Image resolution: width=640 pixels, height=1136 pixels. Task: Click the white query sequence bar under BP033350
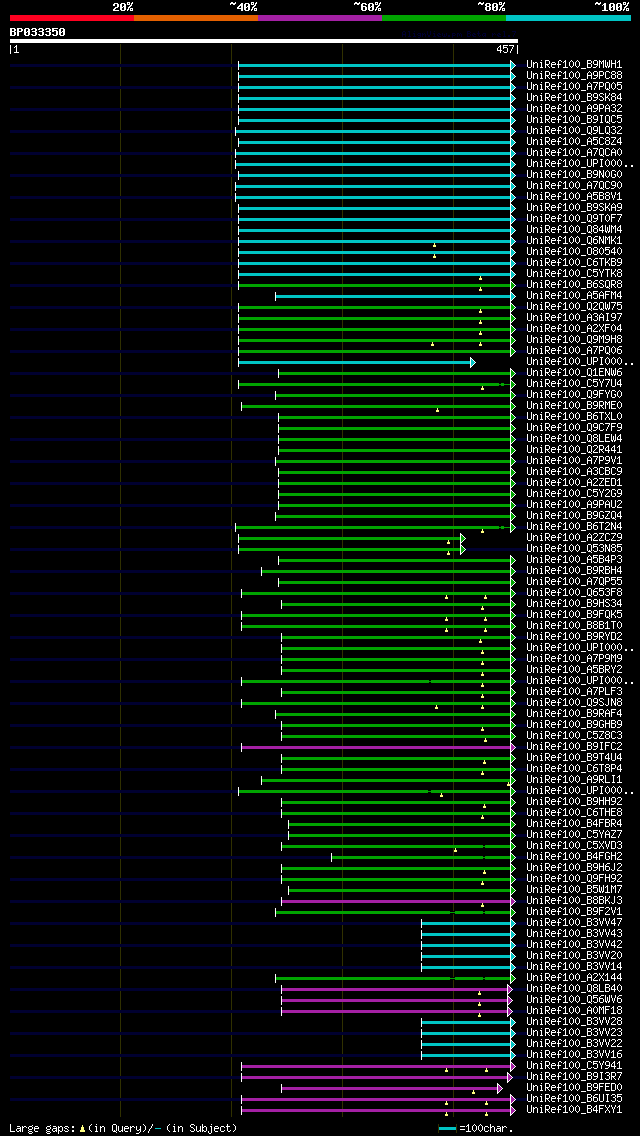264,41
